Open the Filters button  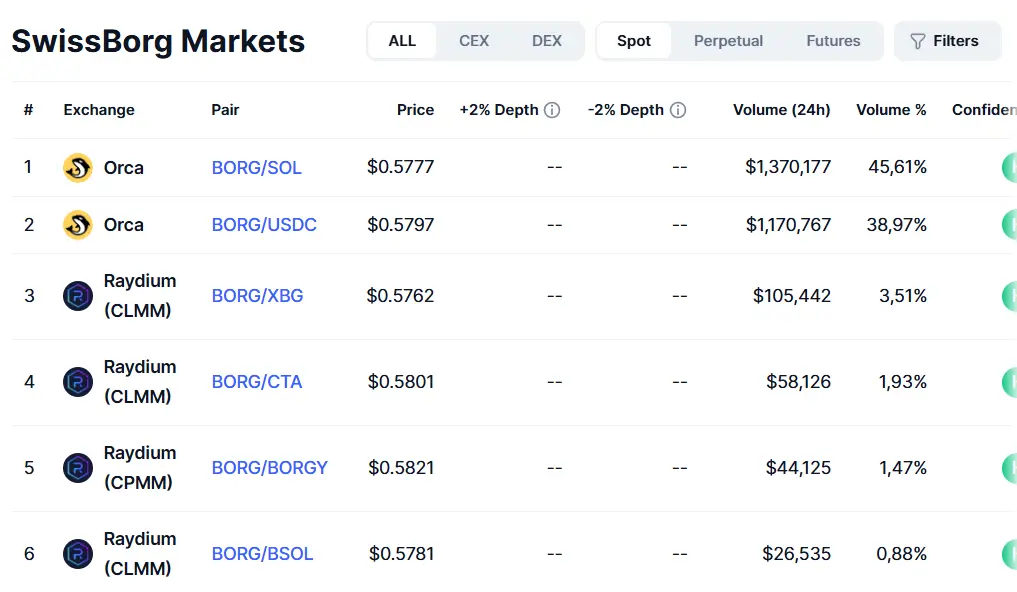click(946, 41)
